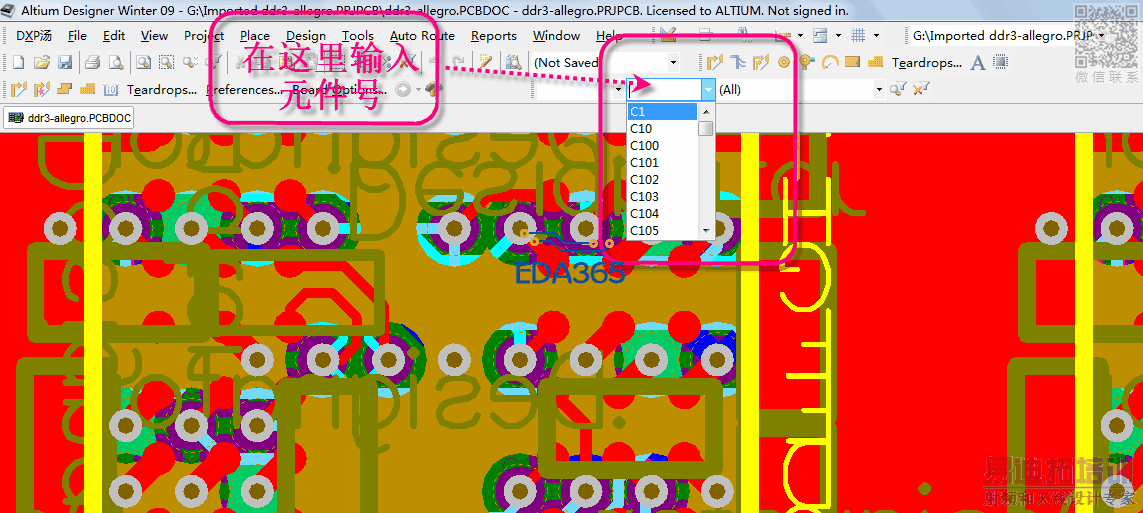1143x513 pixels.
Task: Click the find filter icon with magnifier
Action: point(900,90)
